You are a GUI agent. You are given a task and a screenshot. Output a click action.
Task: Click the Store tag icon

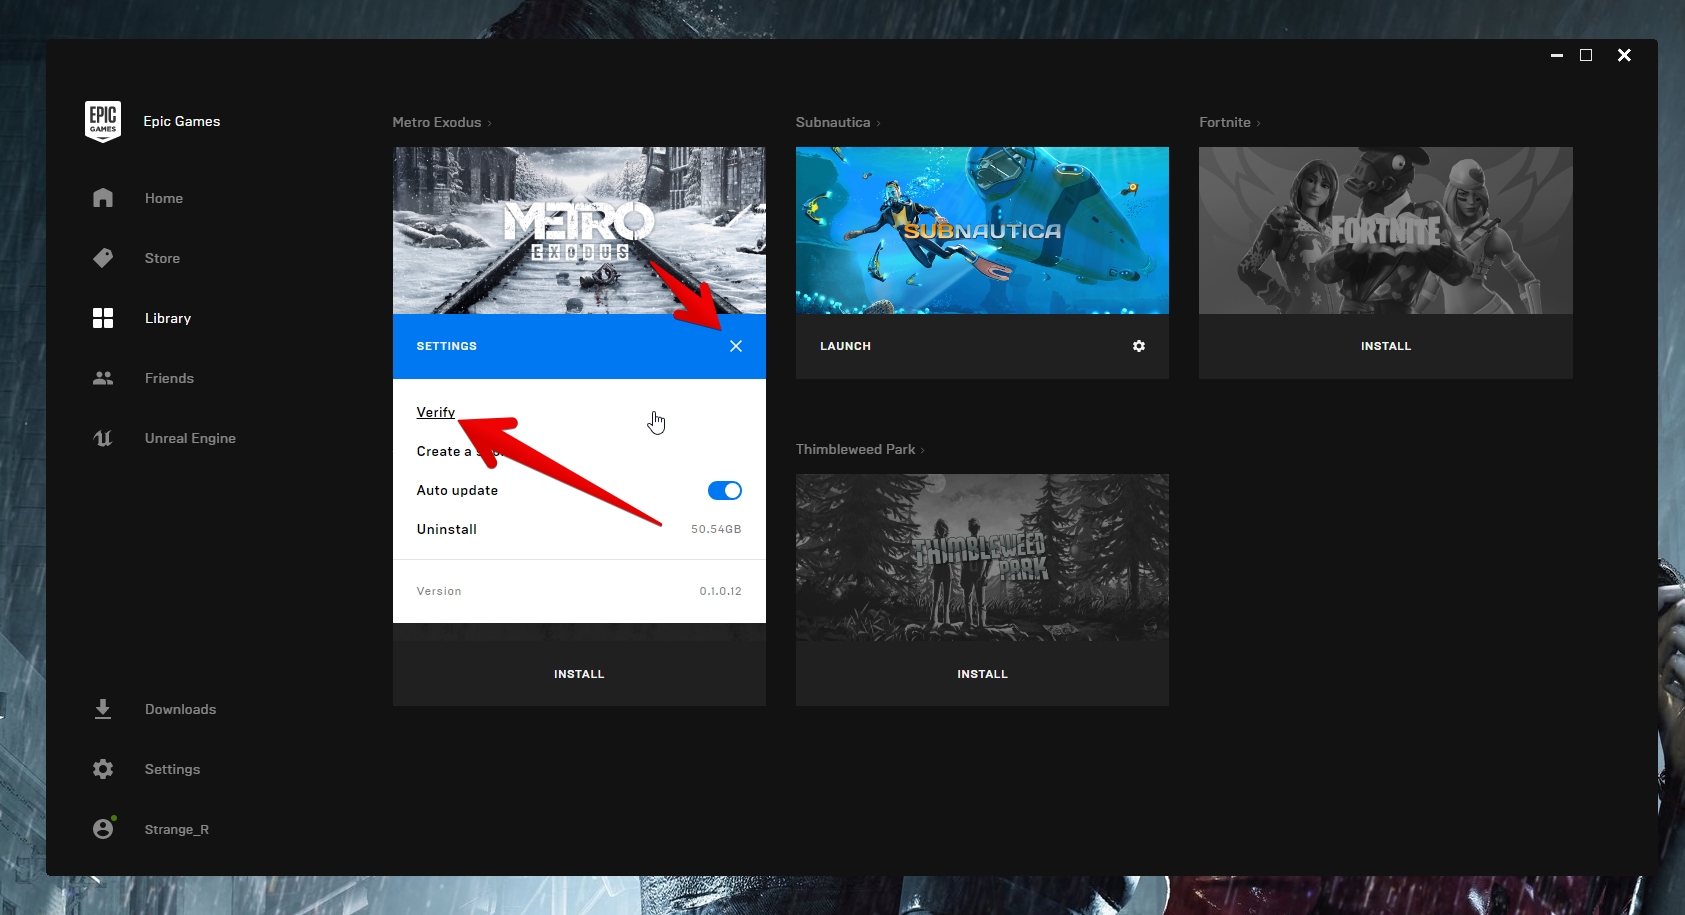(x=103, y=258)
